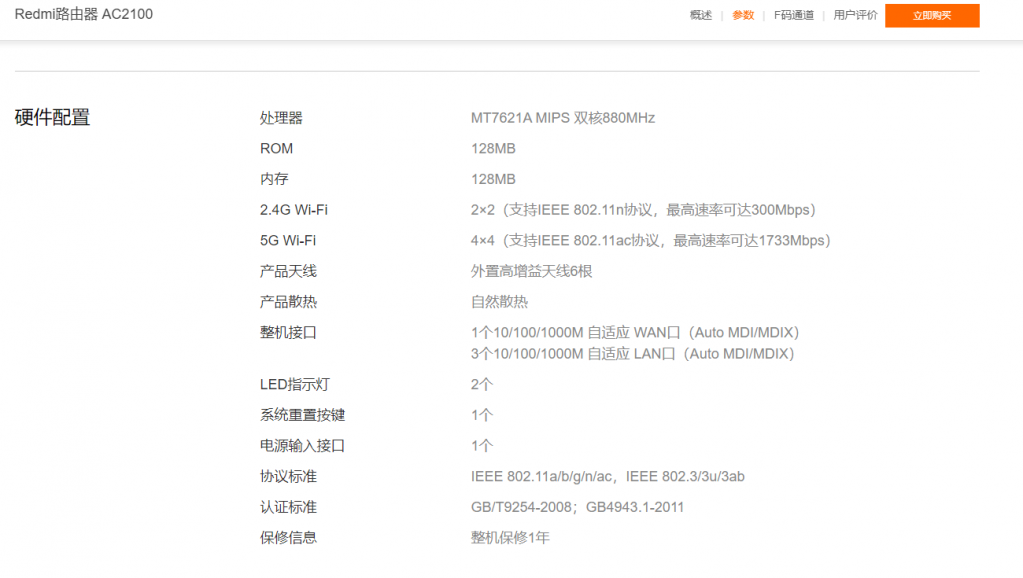This screenshot has height=578, width=1023.
Task: Select the MT7621A MIPS 双核880MHz value
Action: pyautogui.click(x=563, y=118)
